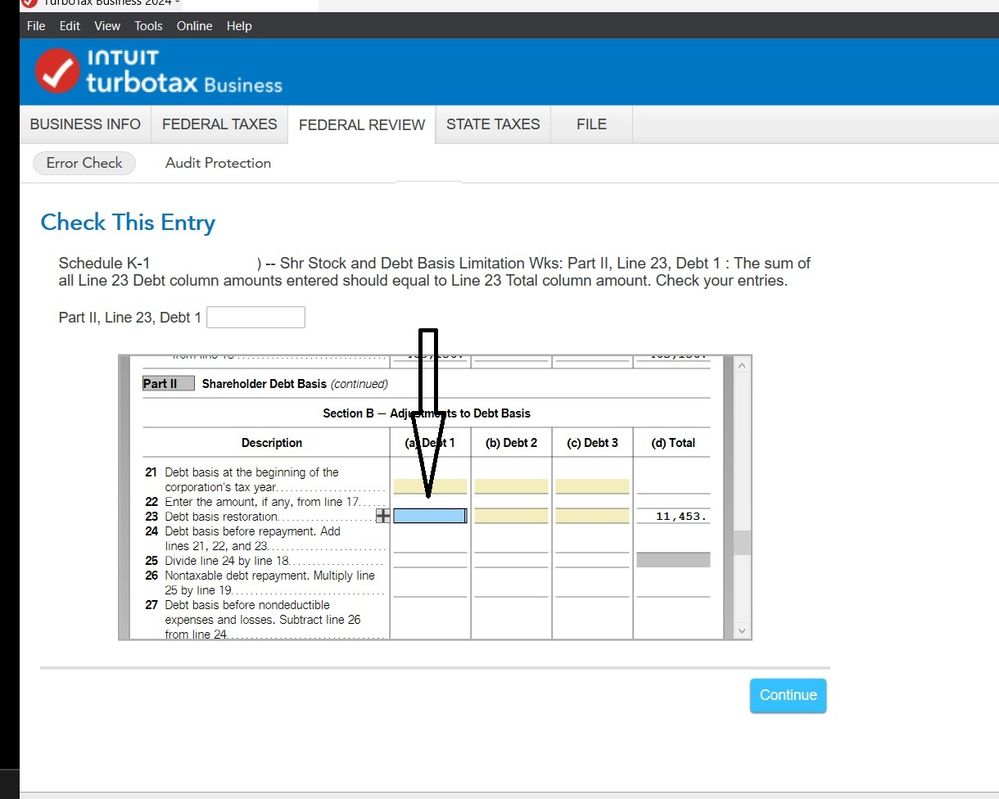Viewport: 999px width, 799px height.
Task: Select the Error Check sub-tab
Action: [84, 163]
